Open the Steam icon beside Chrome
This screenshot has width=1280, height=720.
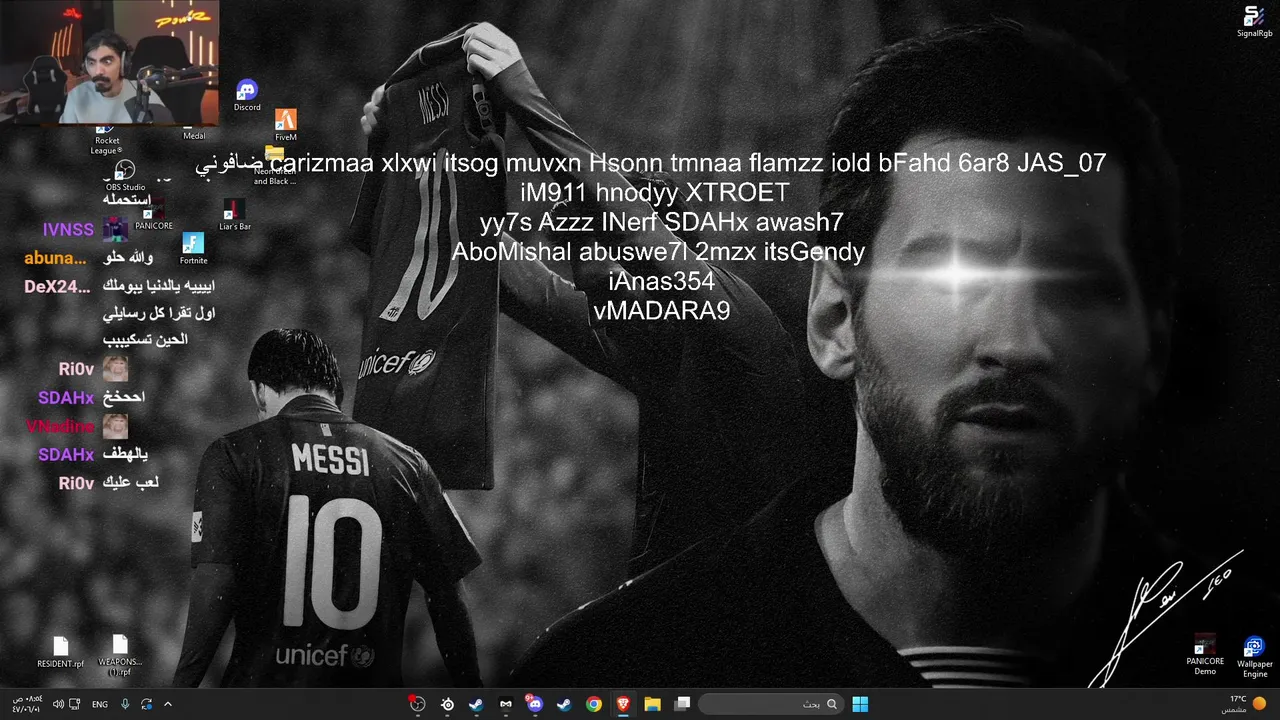tap(564, 704)
